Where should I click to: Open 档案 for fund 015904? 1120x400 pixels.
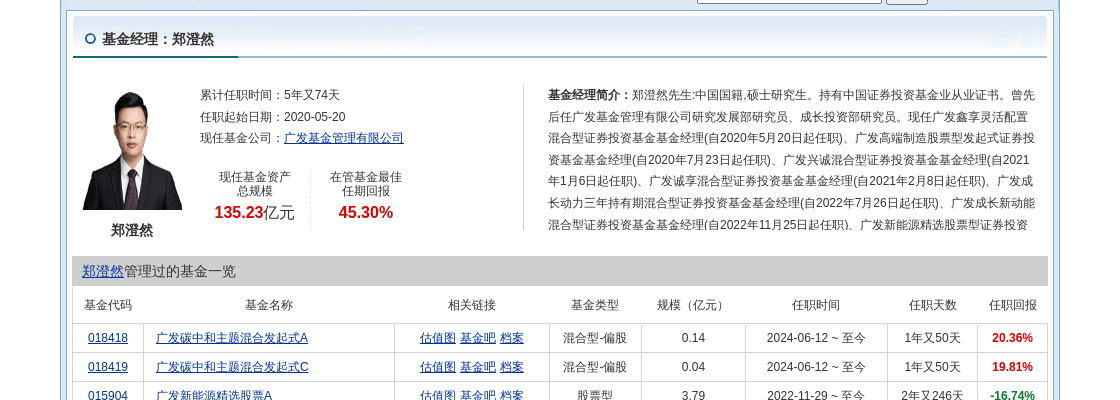point(511,395)
